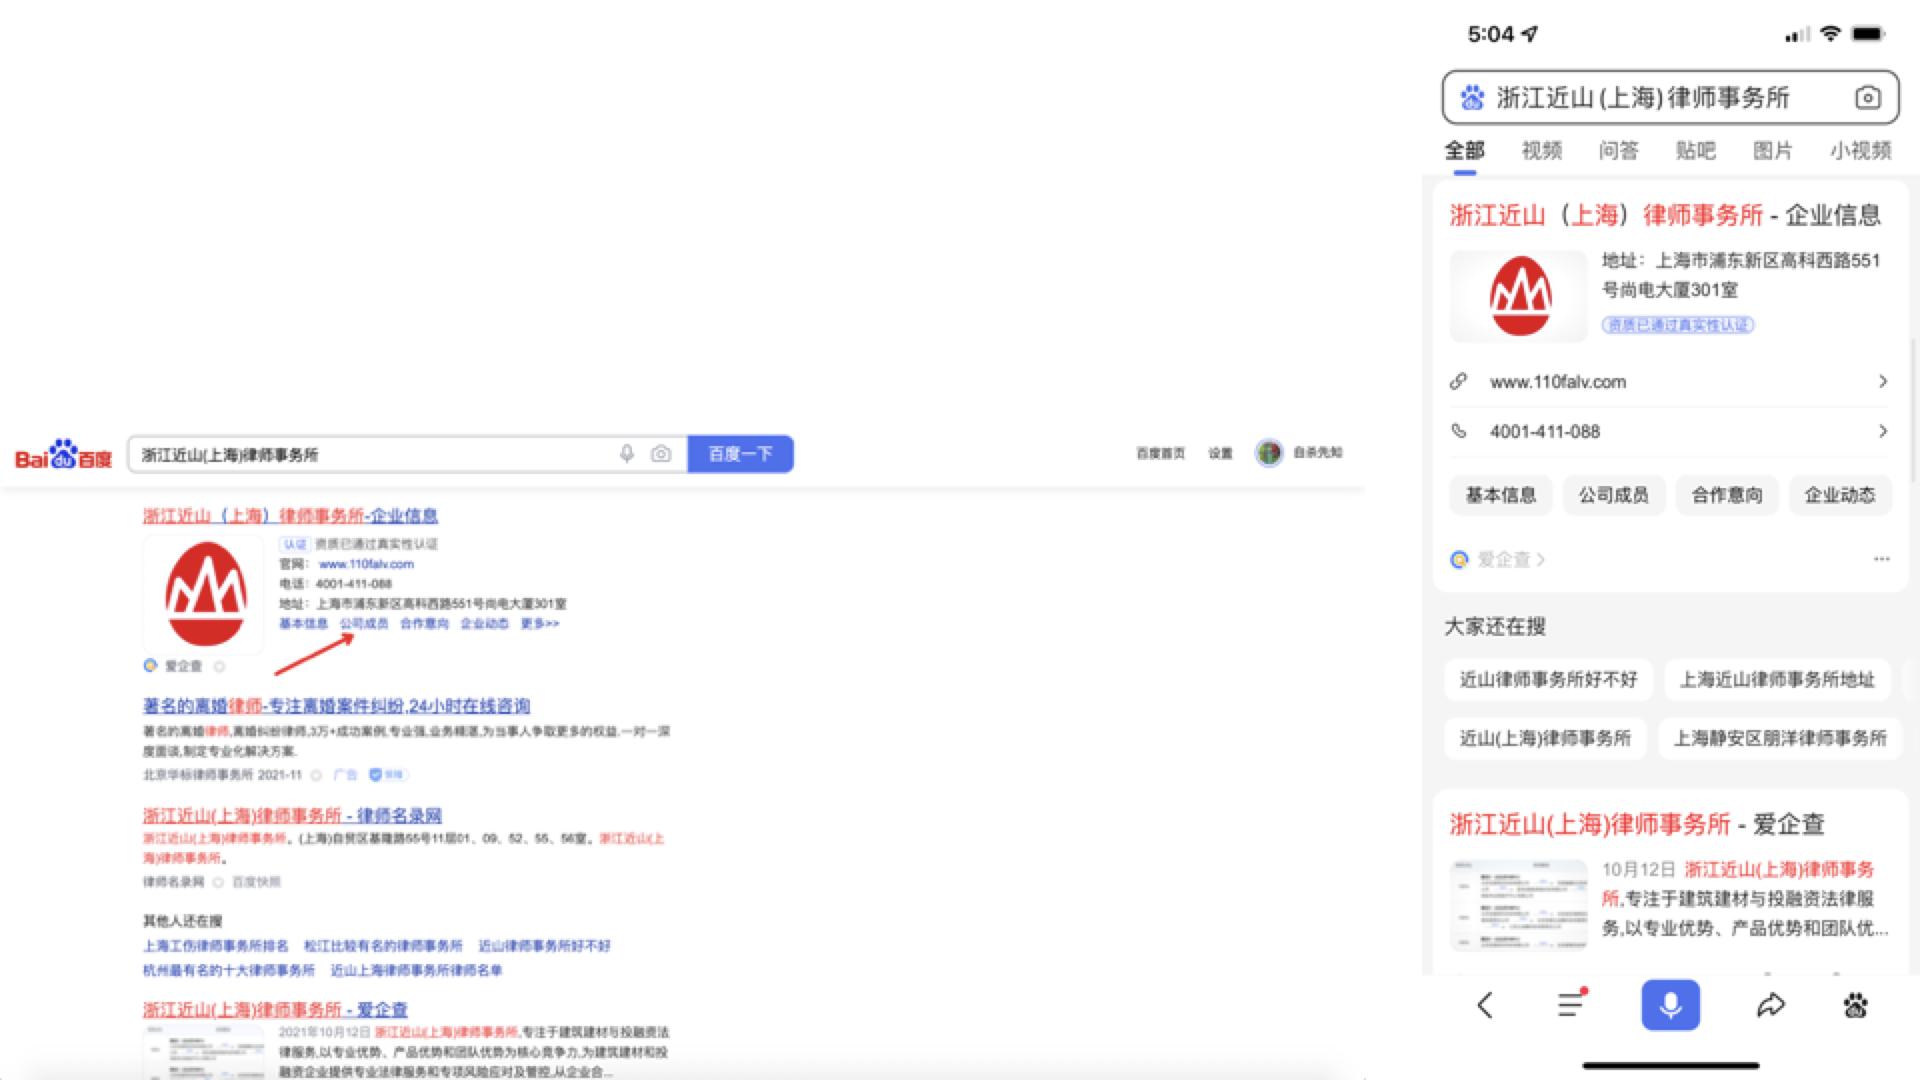Click the red mountain logo in desktop result
The height and width of the screenshot is (1080, 1920).
(205, 594)
